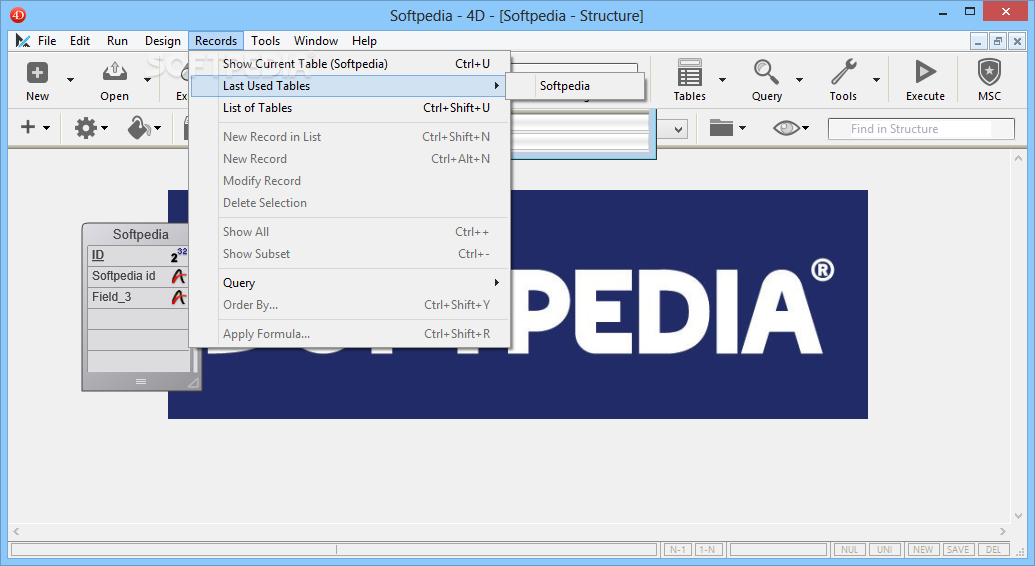Expand the Query toolbar dropdown arrow

pyautogui.click(x=799, y=80)
